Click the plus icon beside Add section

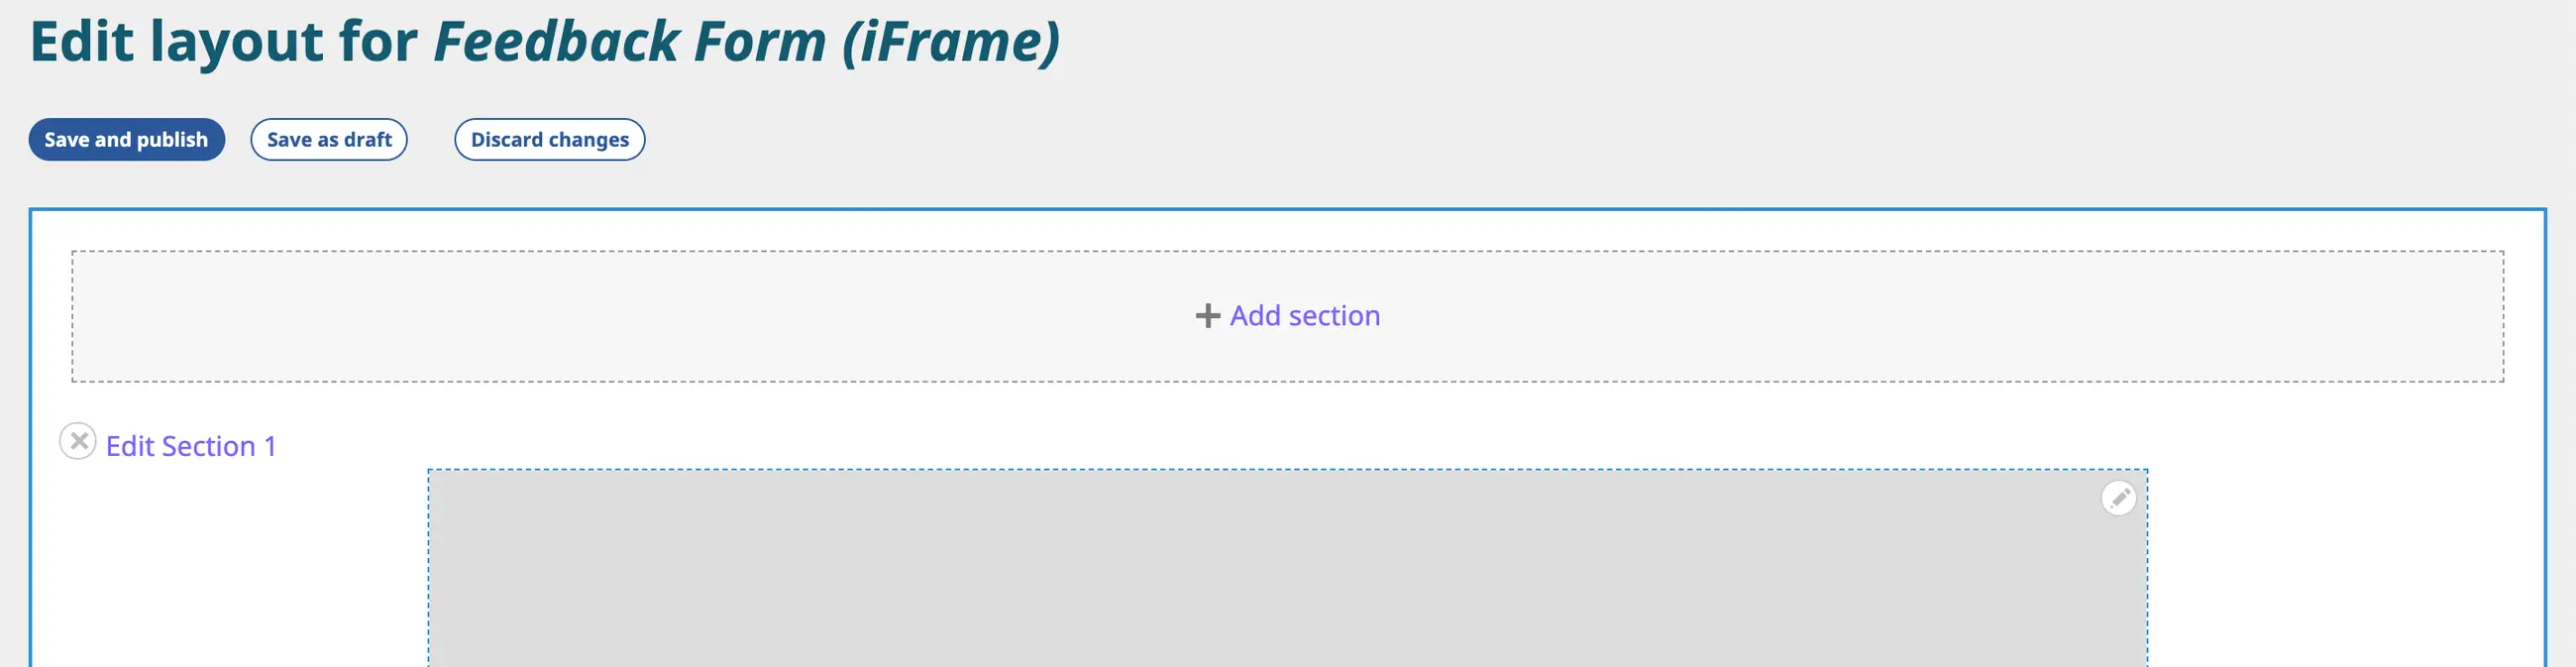1207,316
